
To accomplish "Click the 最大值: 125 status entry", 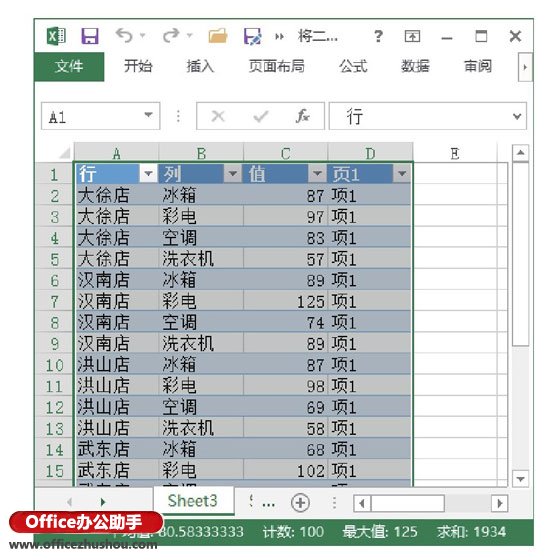I will point(379,532).
